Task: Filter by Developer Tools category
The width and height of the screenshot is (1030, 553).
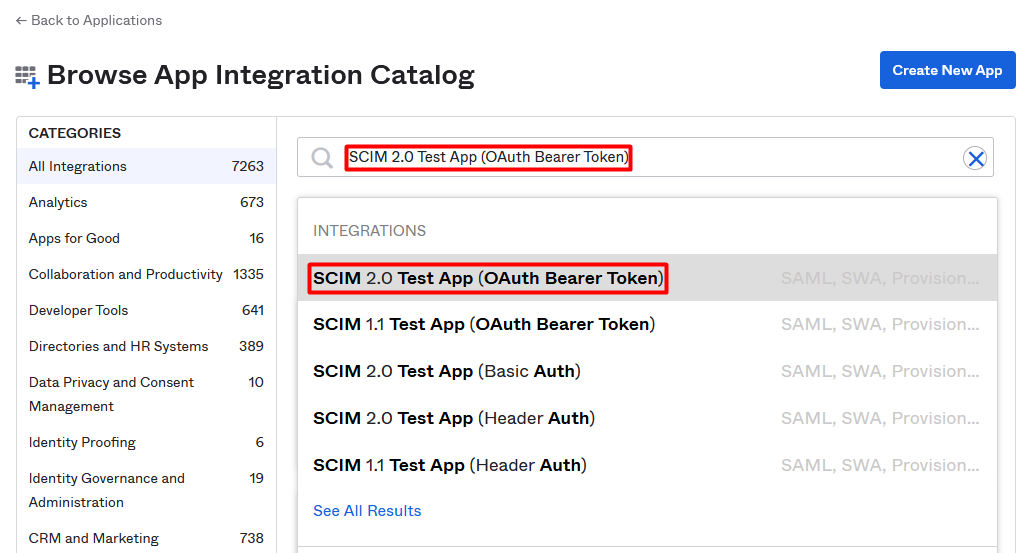Action: pyautogui.click(x=146, y=310)
